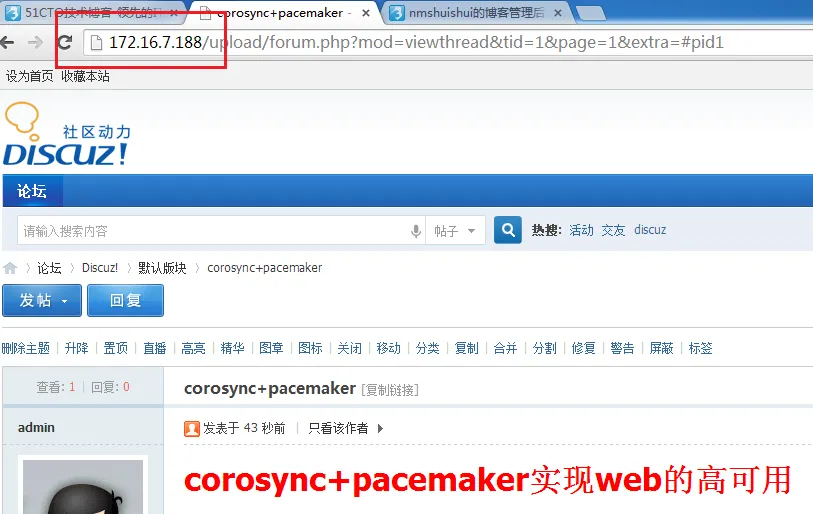The width and height of the screenshot is (813, 514).
Task: Click the 设为首页 link
Action: [30, 76]
